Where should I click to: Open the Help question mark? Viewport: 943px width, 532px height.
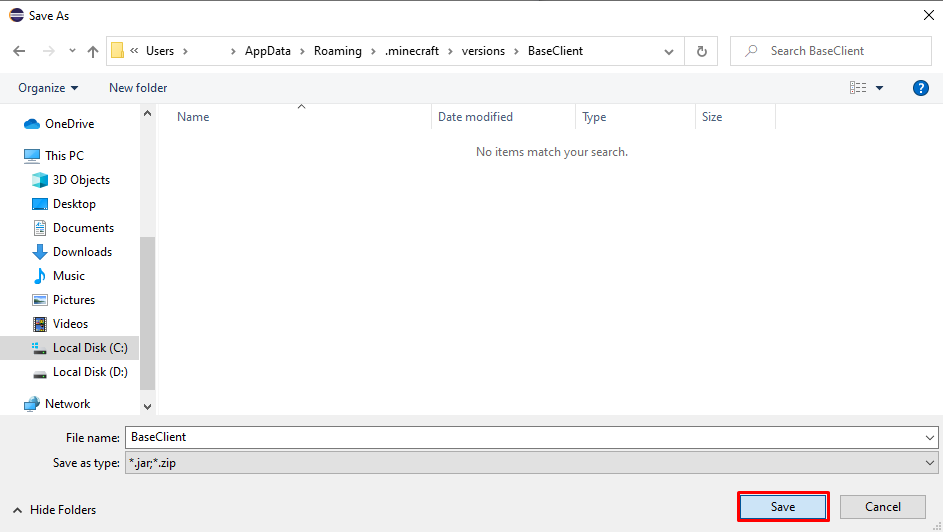pos(920,88)
